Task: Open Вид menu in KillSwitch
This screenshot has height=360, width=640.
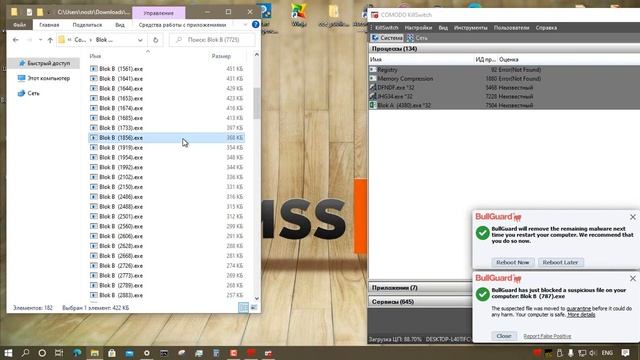Action: pyautogui.click(x=443, y=28)
